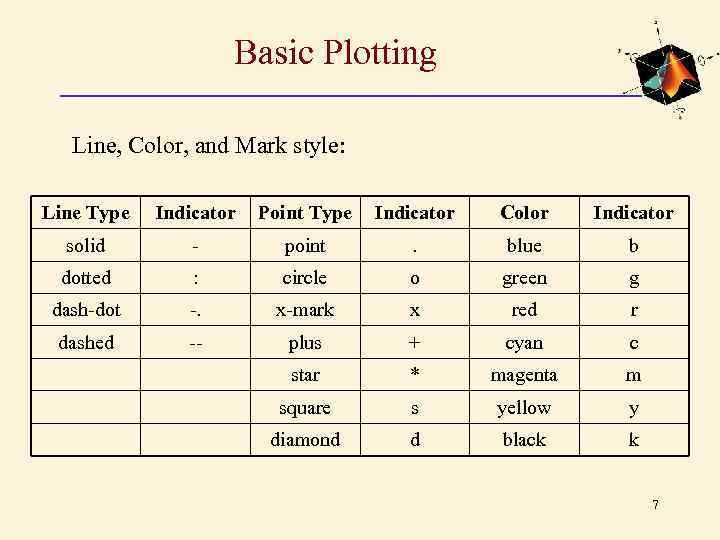Select the "star" point type cell
Screen dimensions: 720x540
pos(305,375)
